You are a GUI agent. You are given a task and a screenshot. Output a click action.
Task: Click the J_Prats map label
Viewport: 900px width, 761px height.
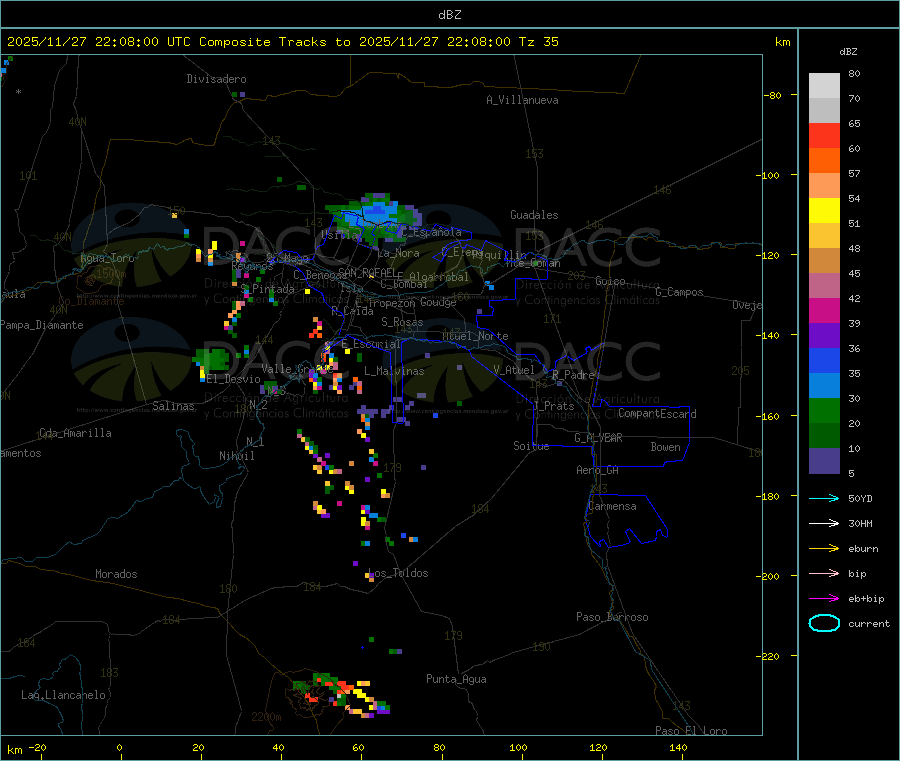[x=554, y=406]
